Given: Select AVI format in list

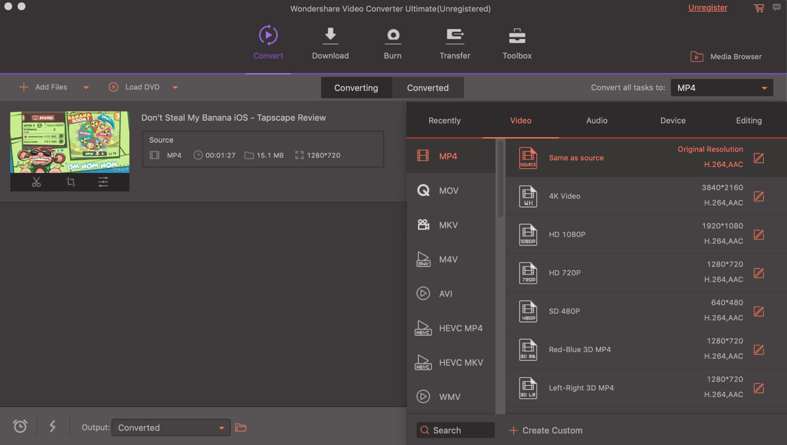Looking at the screenshot, I should click(x=451, y=293).
